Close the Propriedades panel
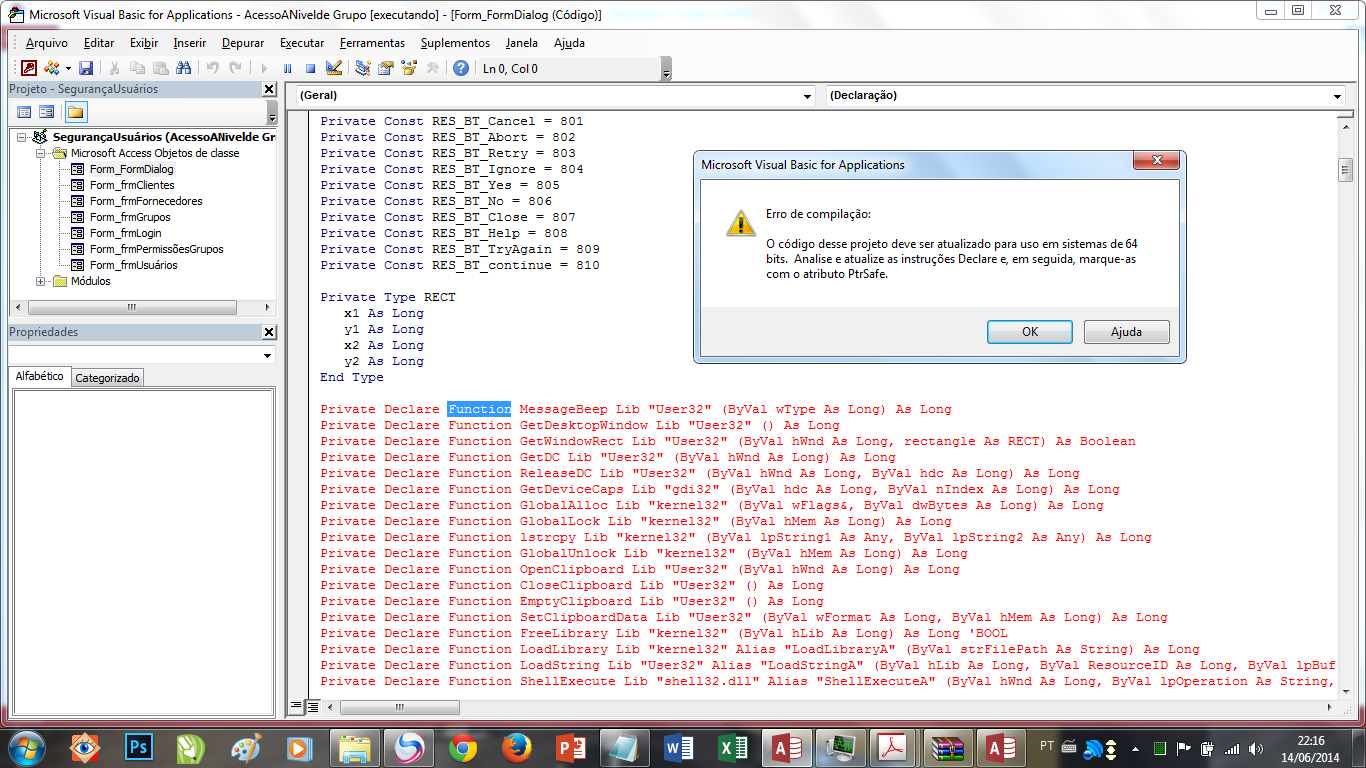This screenshot has height=768, width=1366. coord(269,332)
